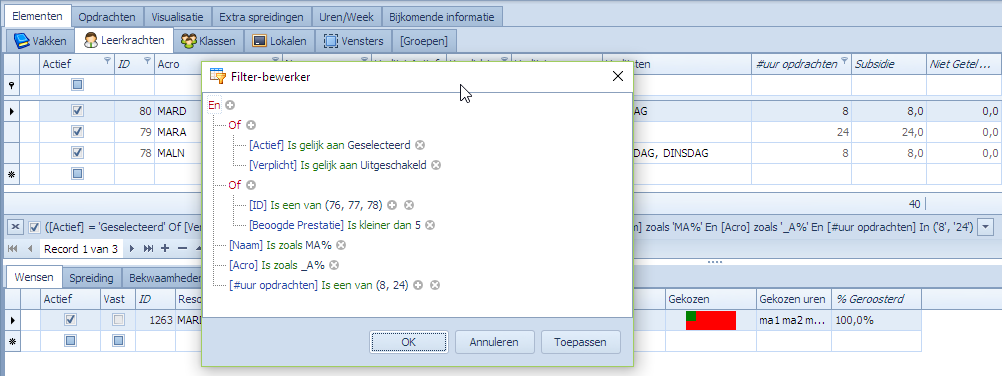Delete the [Beoogde Prestatie] condition
The image size is (1002, 376).
(431, 225)
